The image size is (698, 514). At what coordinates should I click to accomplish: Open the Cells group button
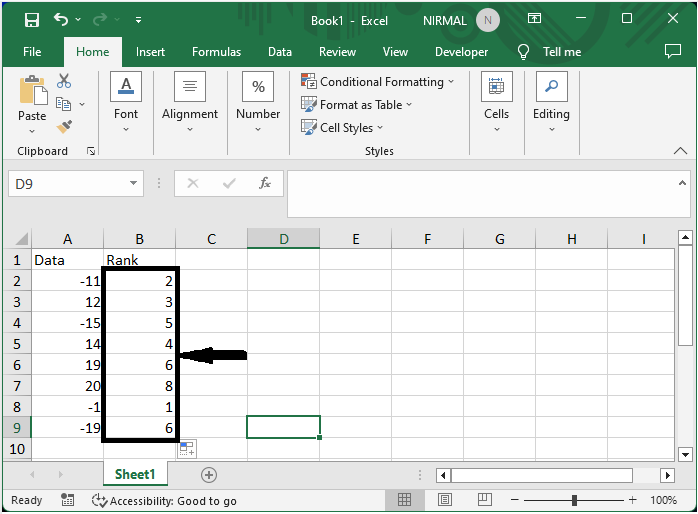[496, 102]
